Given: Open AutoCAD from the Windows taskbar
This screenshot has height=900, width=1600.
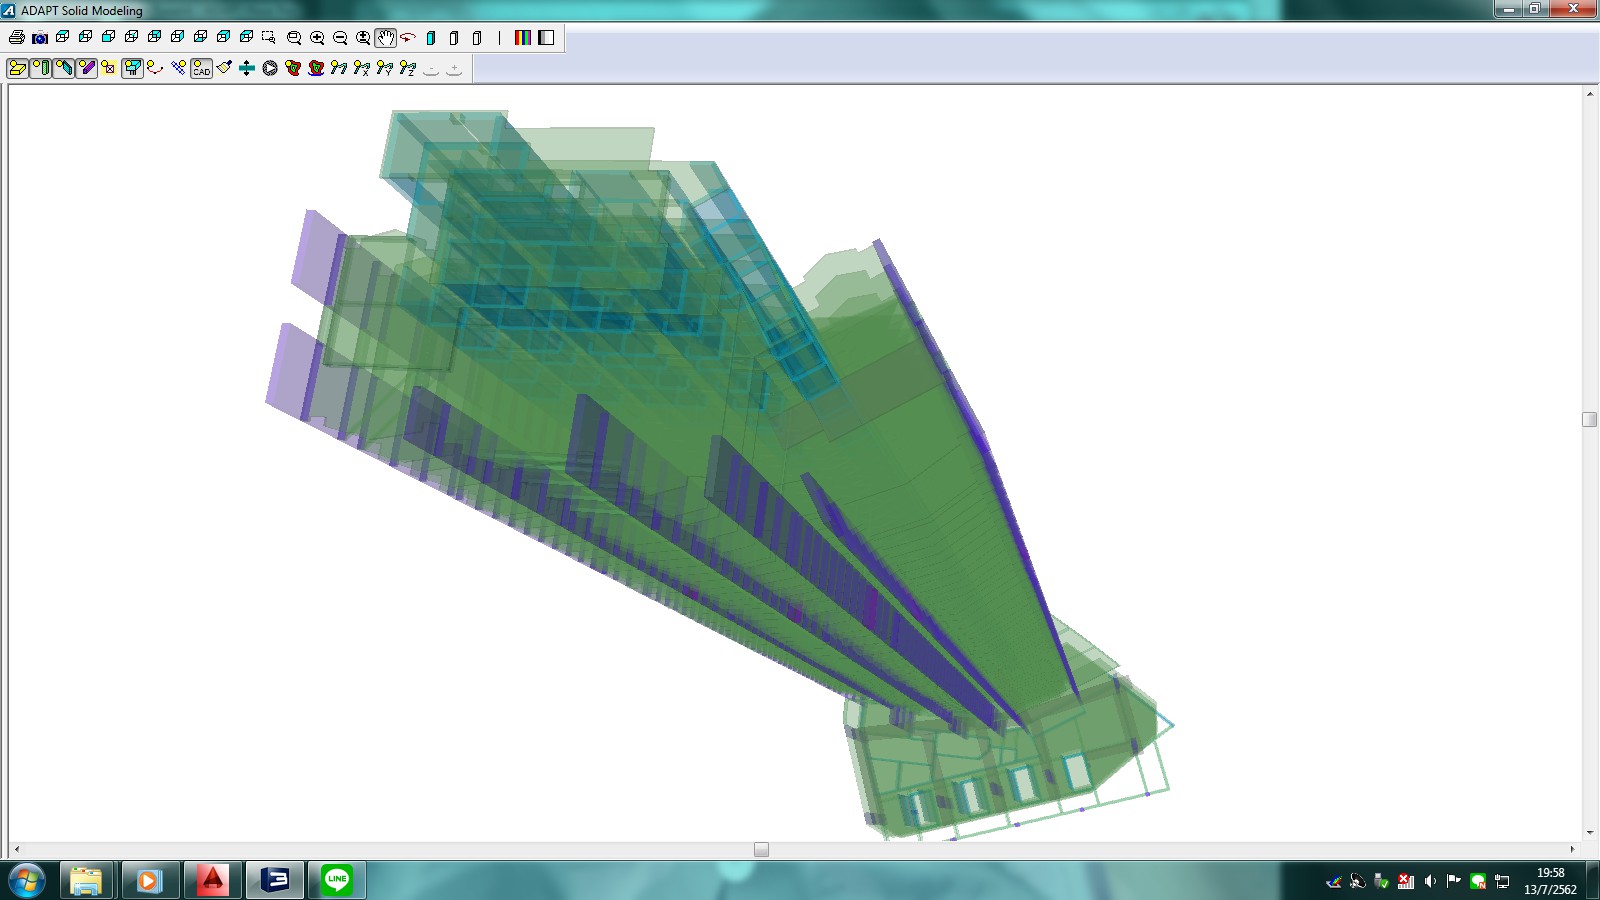Looking at the screenshot, I should pos(212,880).
